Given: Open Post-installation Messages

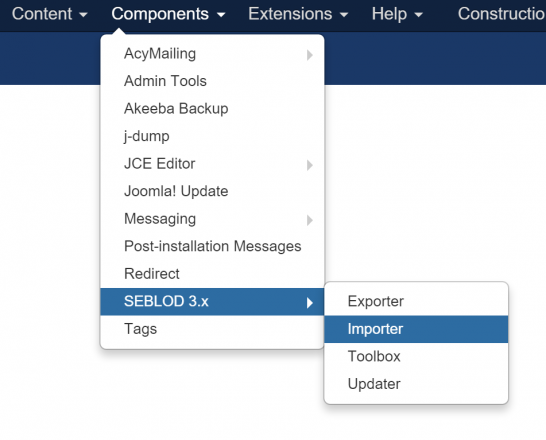Looking at the screenshot, I should tap(212, 246).
